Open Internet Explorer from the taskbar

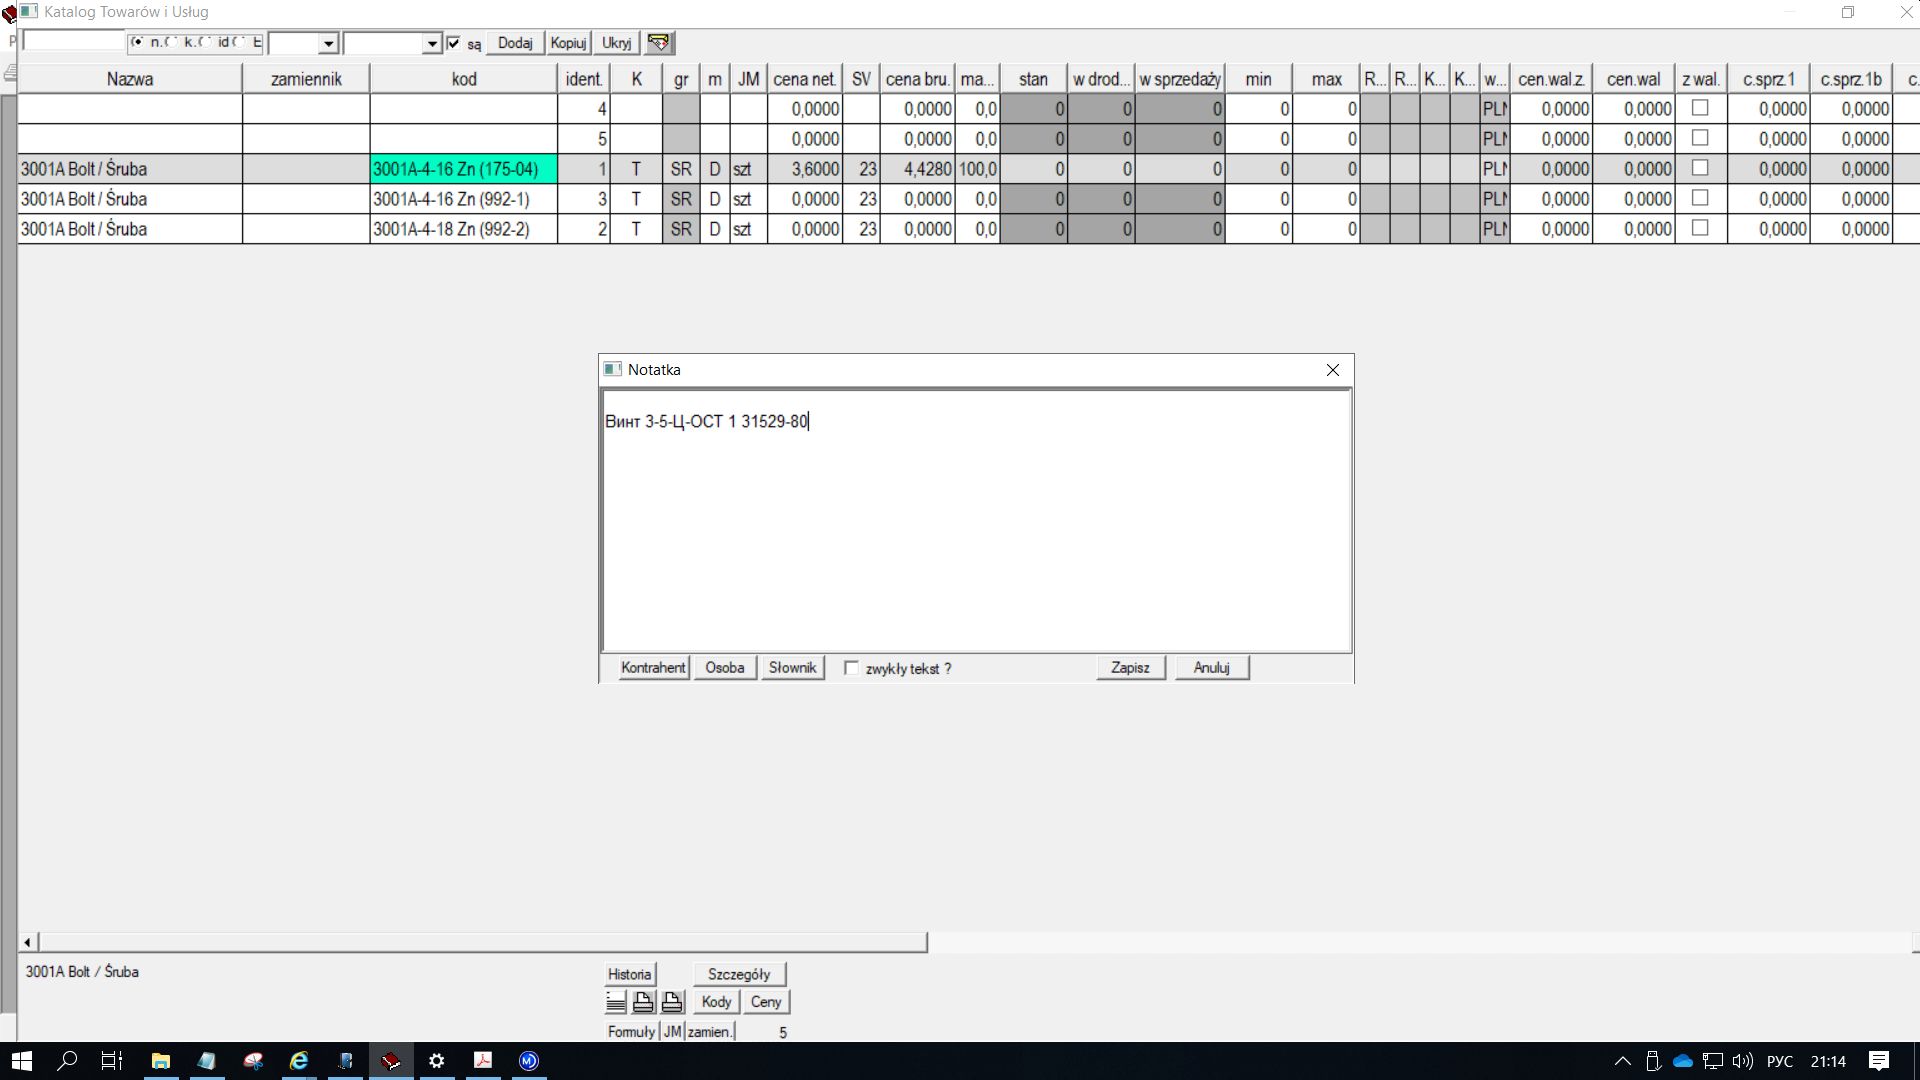(298, 1061)
